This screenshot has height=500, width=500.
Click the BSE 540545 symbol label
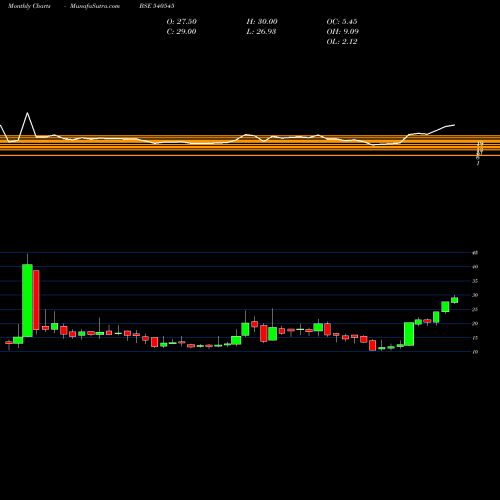(157, 6)
